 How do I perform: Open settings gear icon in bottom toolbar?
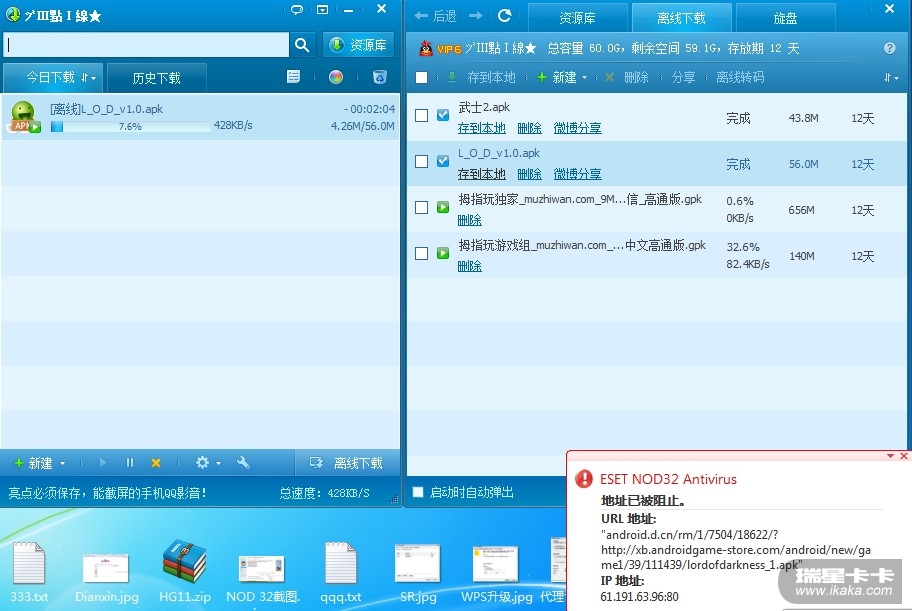[202, 463]
